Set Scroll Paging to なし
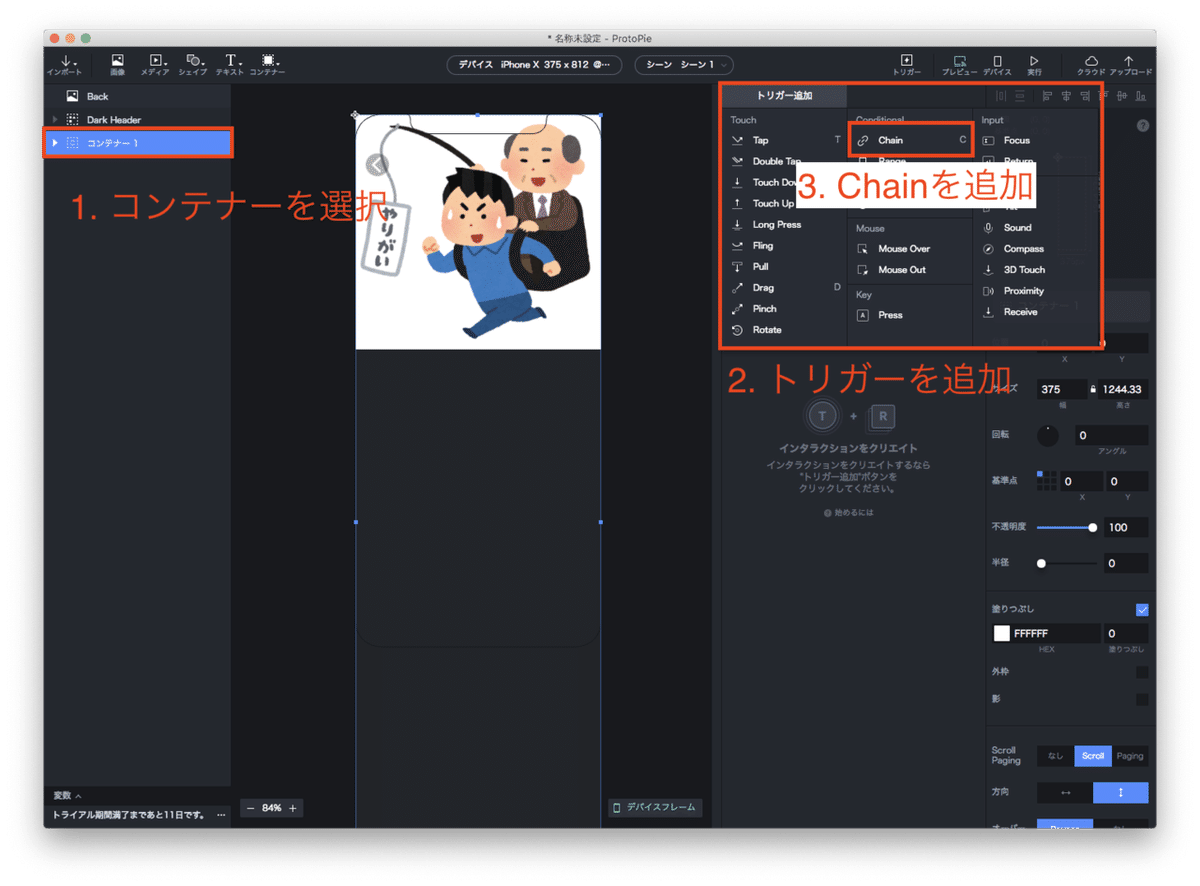This screenshot has height=886, width=1200. coord(1055,756)
